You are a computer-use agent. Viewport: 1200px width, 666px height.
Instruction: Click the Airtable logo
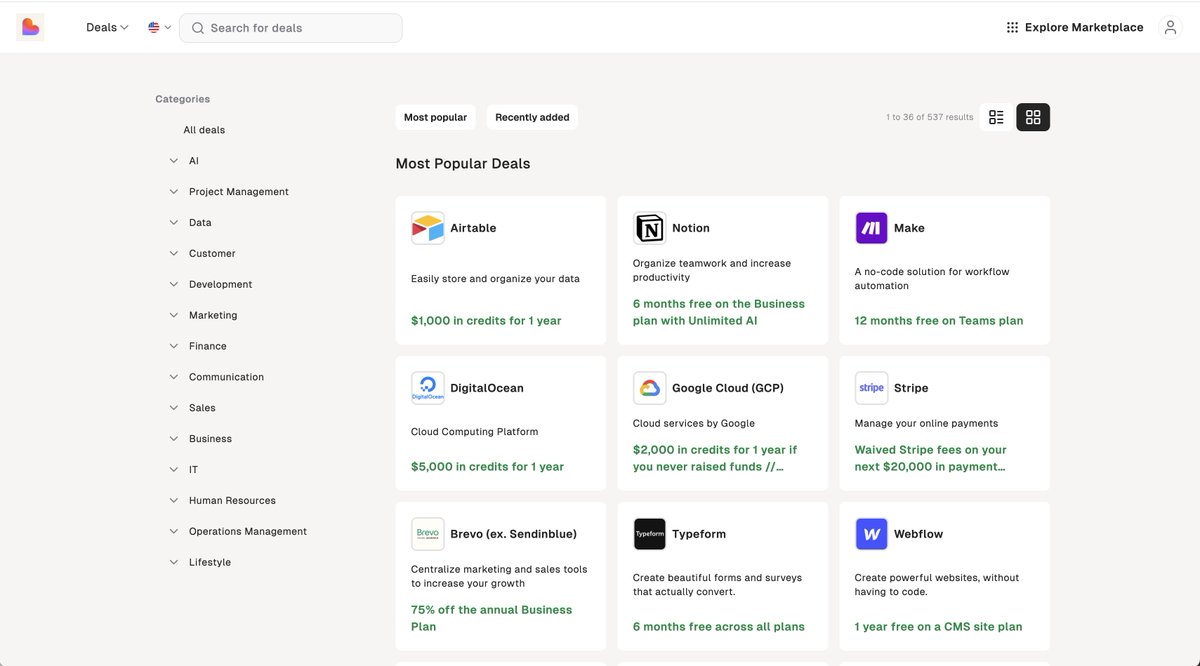click(x=428, y=228)
